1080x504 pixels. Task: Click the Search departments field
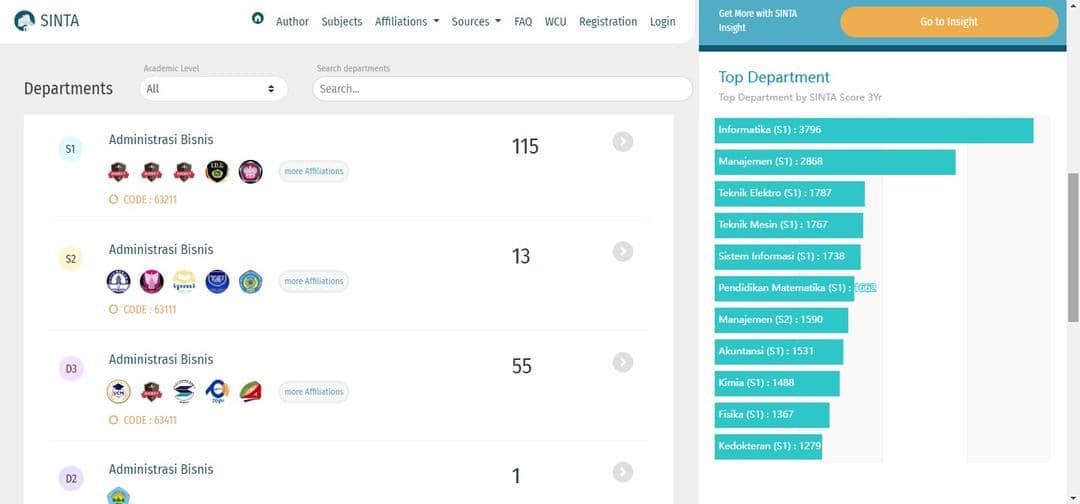pos(502,89)
